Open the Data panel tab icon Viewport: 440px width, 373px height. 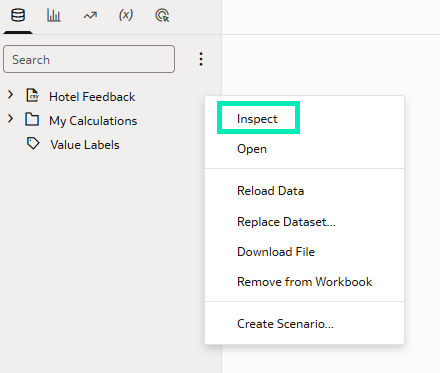(x=18, y=15)
